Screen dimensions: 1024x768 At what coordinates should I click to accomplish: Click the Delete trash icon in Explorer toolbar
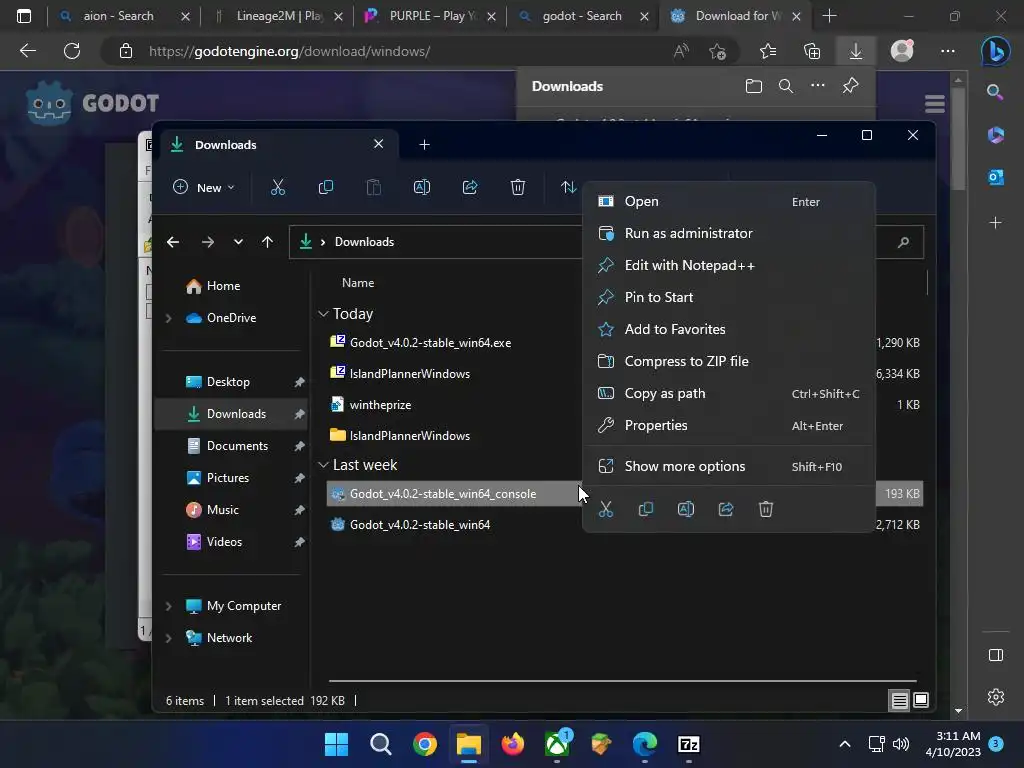[x=517, y=187]
